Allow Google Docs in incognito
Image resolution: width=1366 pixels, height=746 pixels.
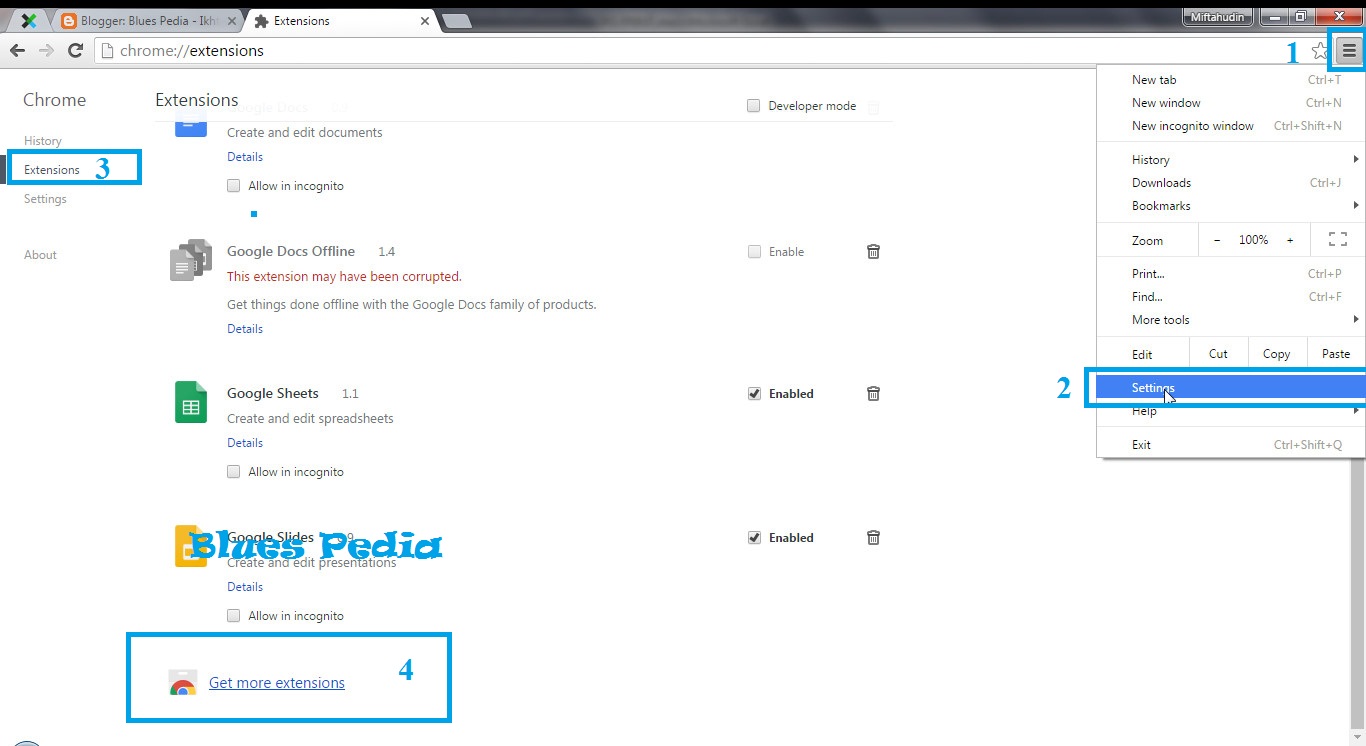click(x=234, y=186)
